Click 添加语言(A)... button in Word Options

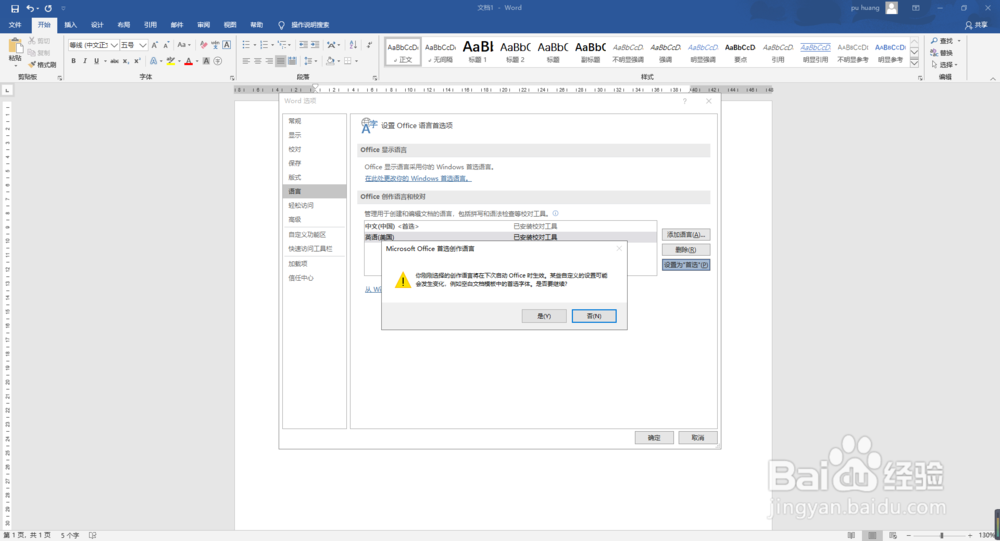pyautogui.click(x=686, y=235)
